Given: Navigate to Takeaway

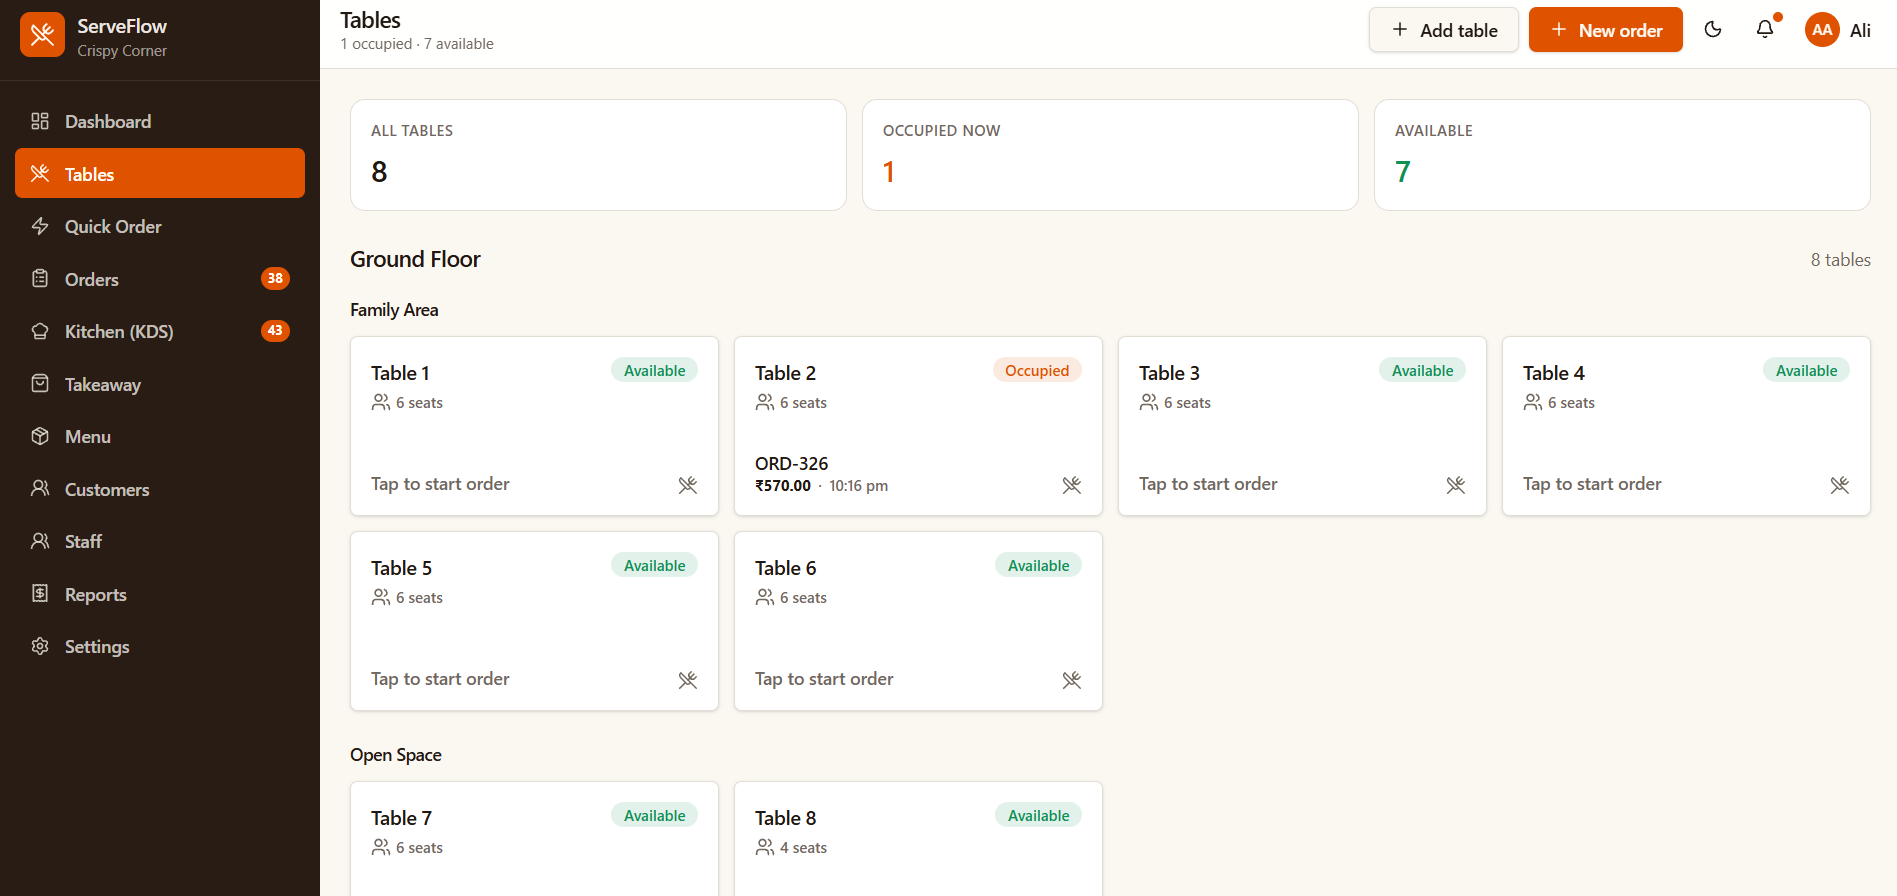Looking at the screenshot, I should (160, 384).
